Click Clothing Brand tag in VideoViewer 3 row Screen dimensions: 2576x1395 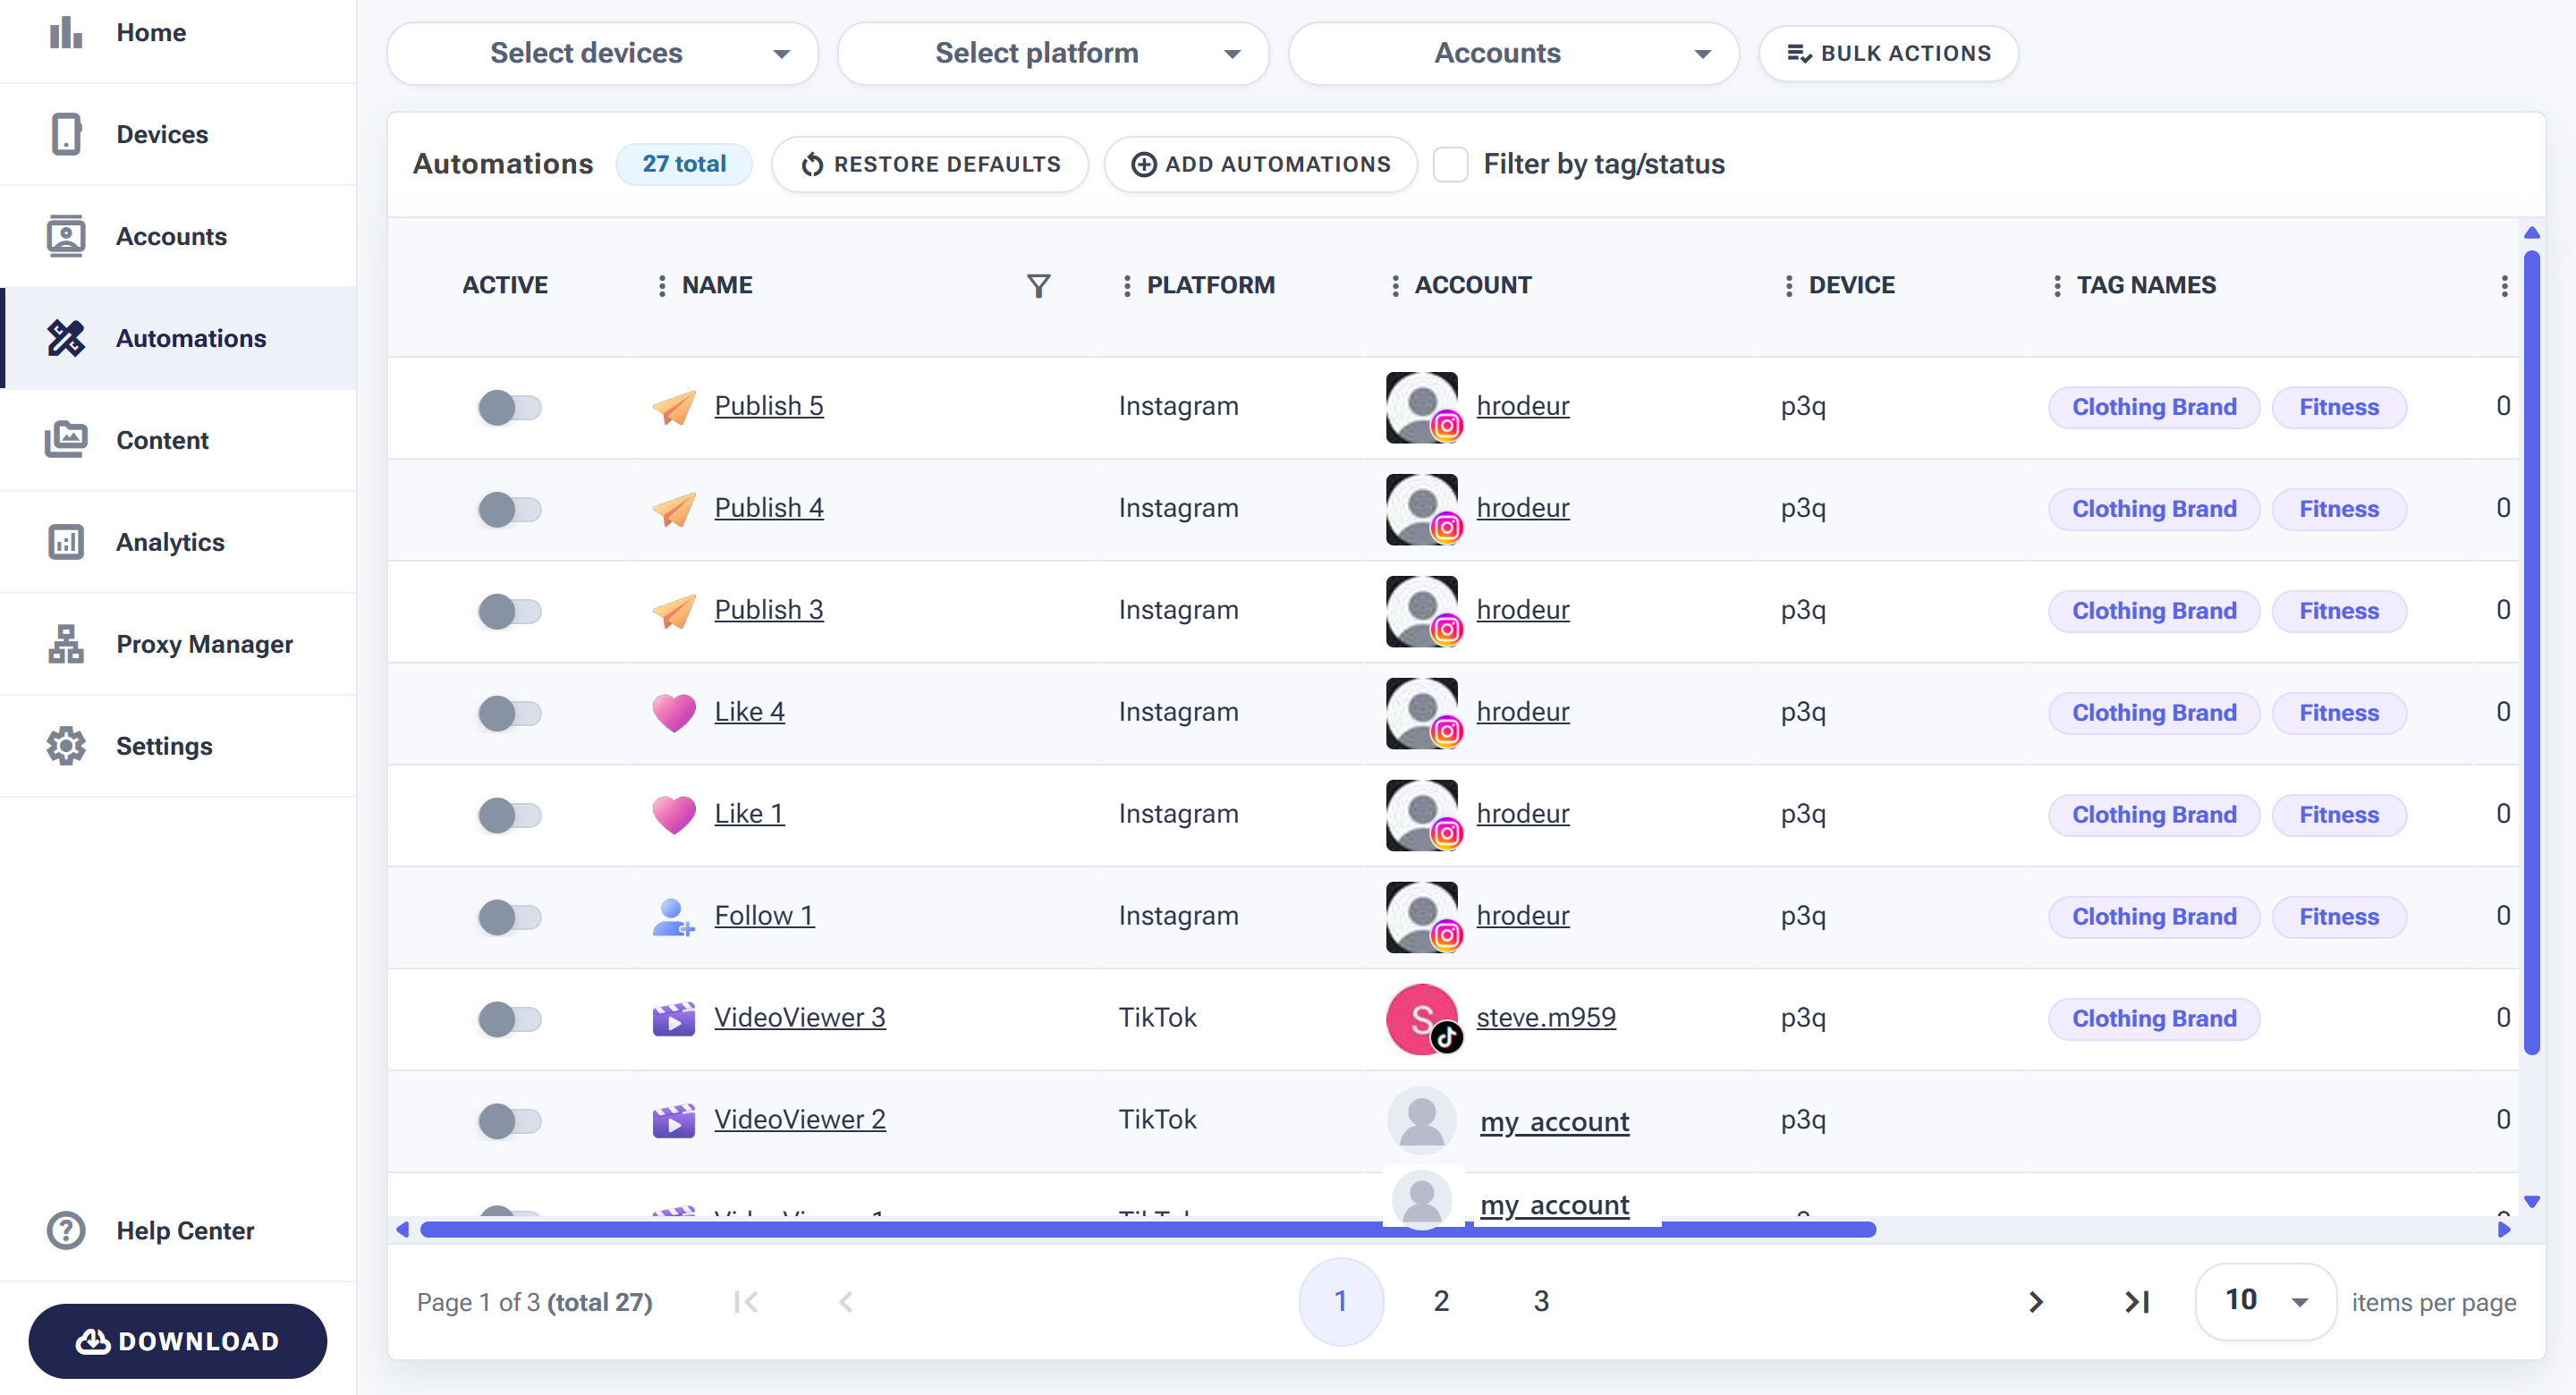click(x=2154, y=1019)
